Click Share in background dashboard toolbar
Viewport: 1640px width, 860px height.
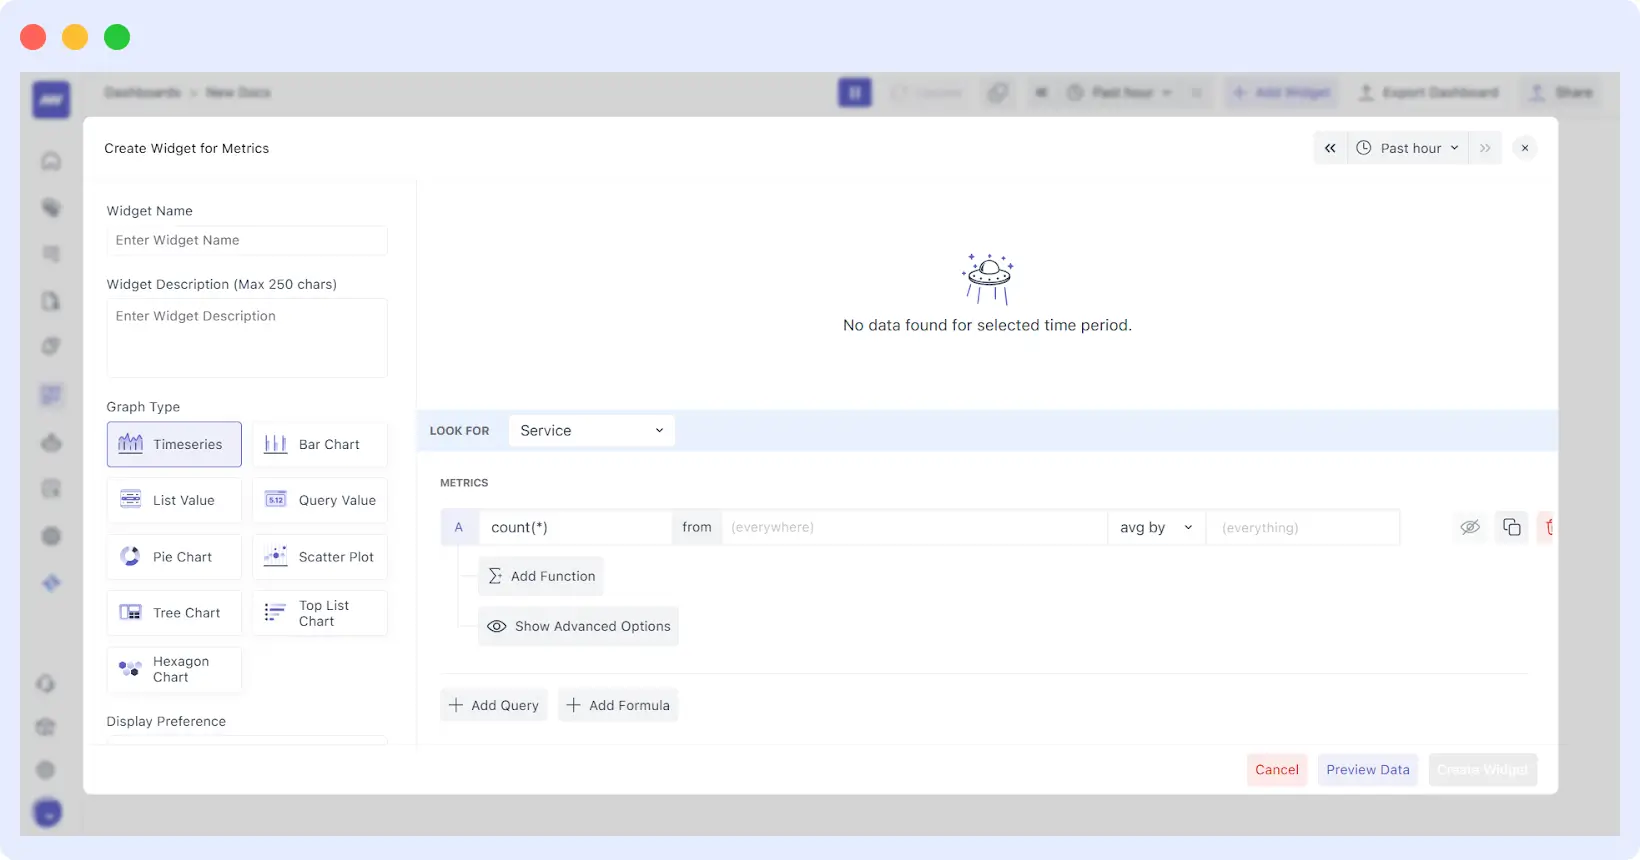tap(1562, 93)
